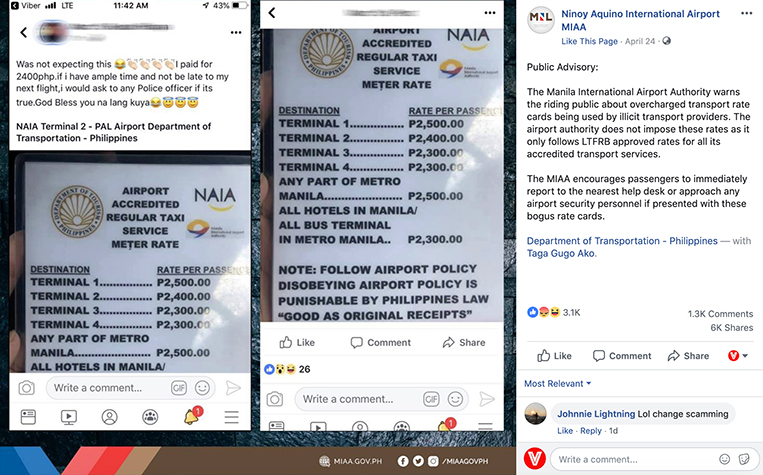Click the Like This Page link
Viewport: 763px width, 475px height.
(589, 41)
